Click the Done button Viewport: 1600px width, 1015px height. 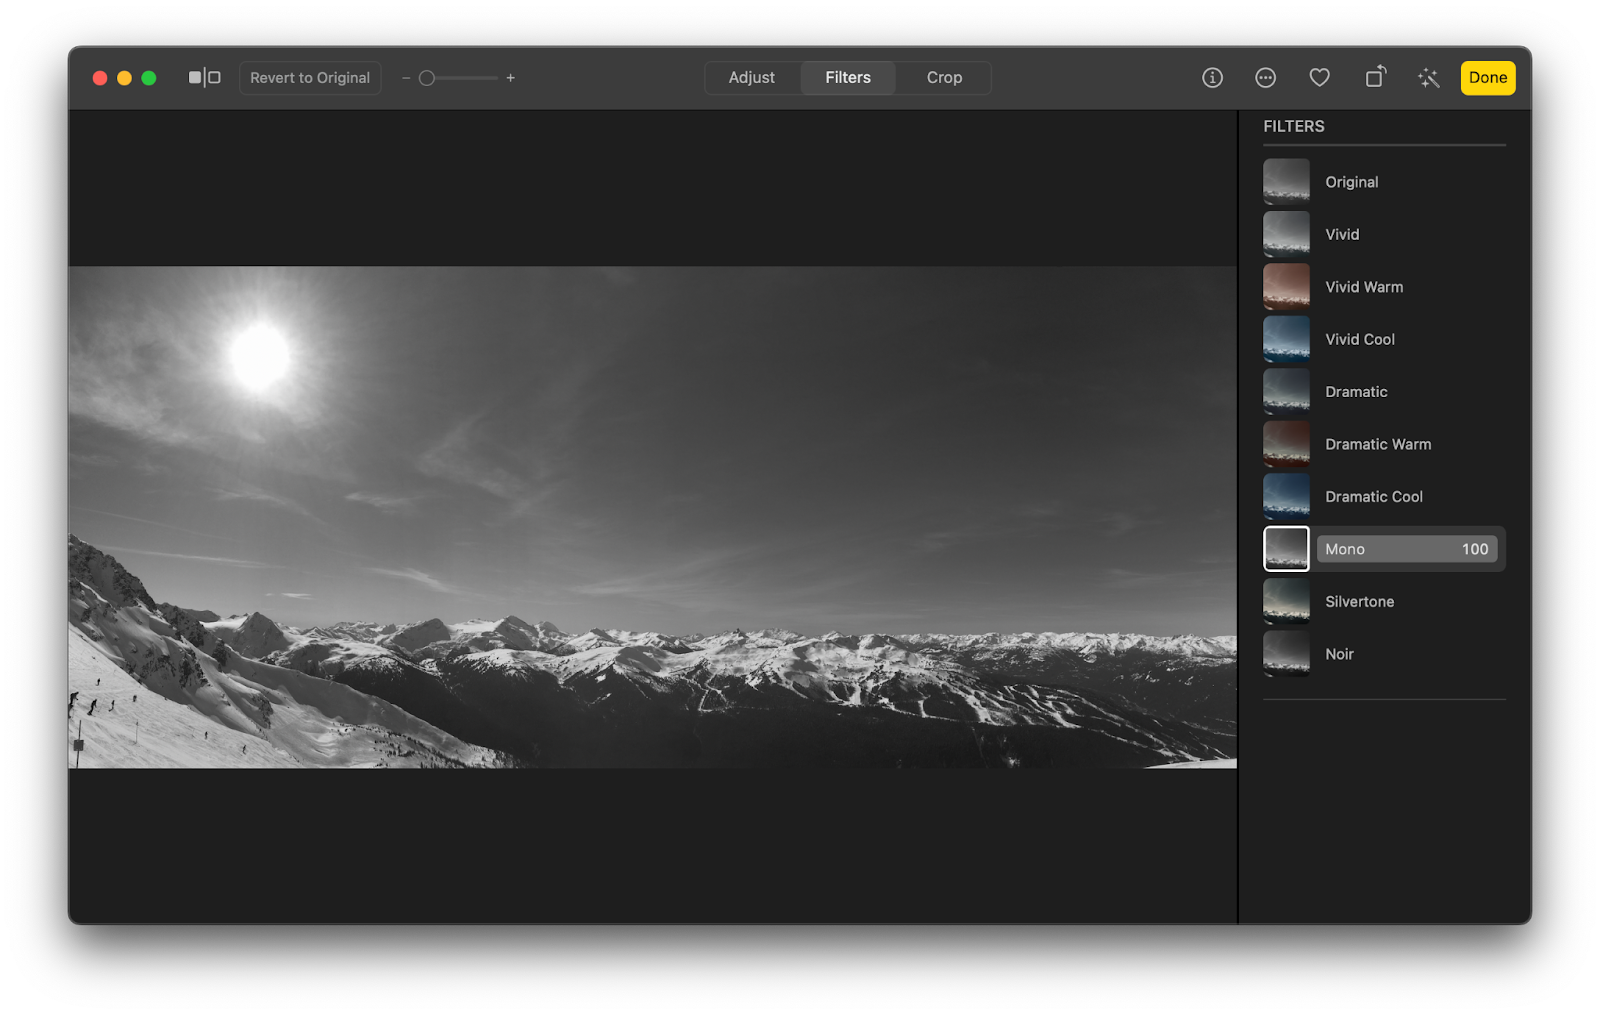1488,77
